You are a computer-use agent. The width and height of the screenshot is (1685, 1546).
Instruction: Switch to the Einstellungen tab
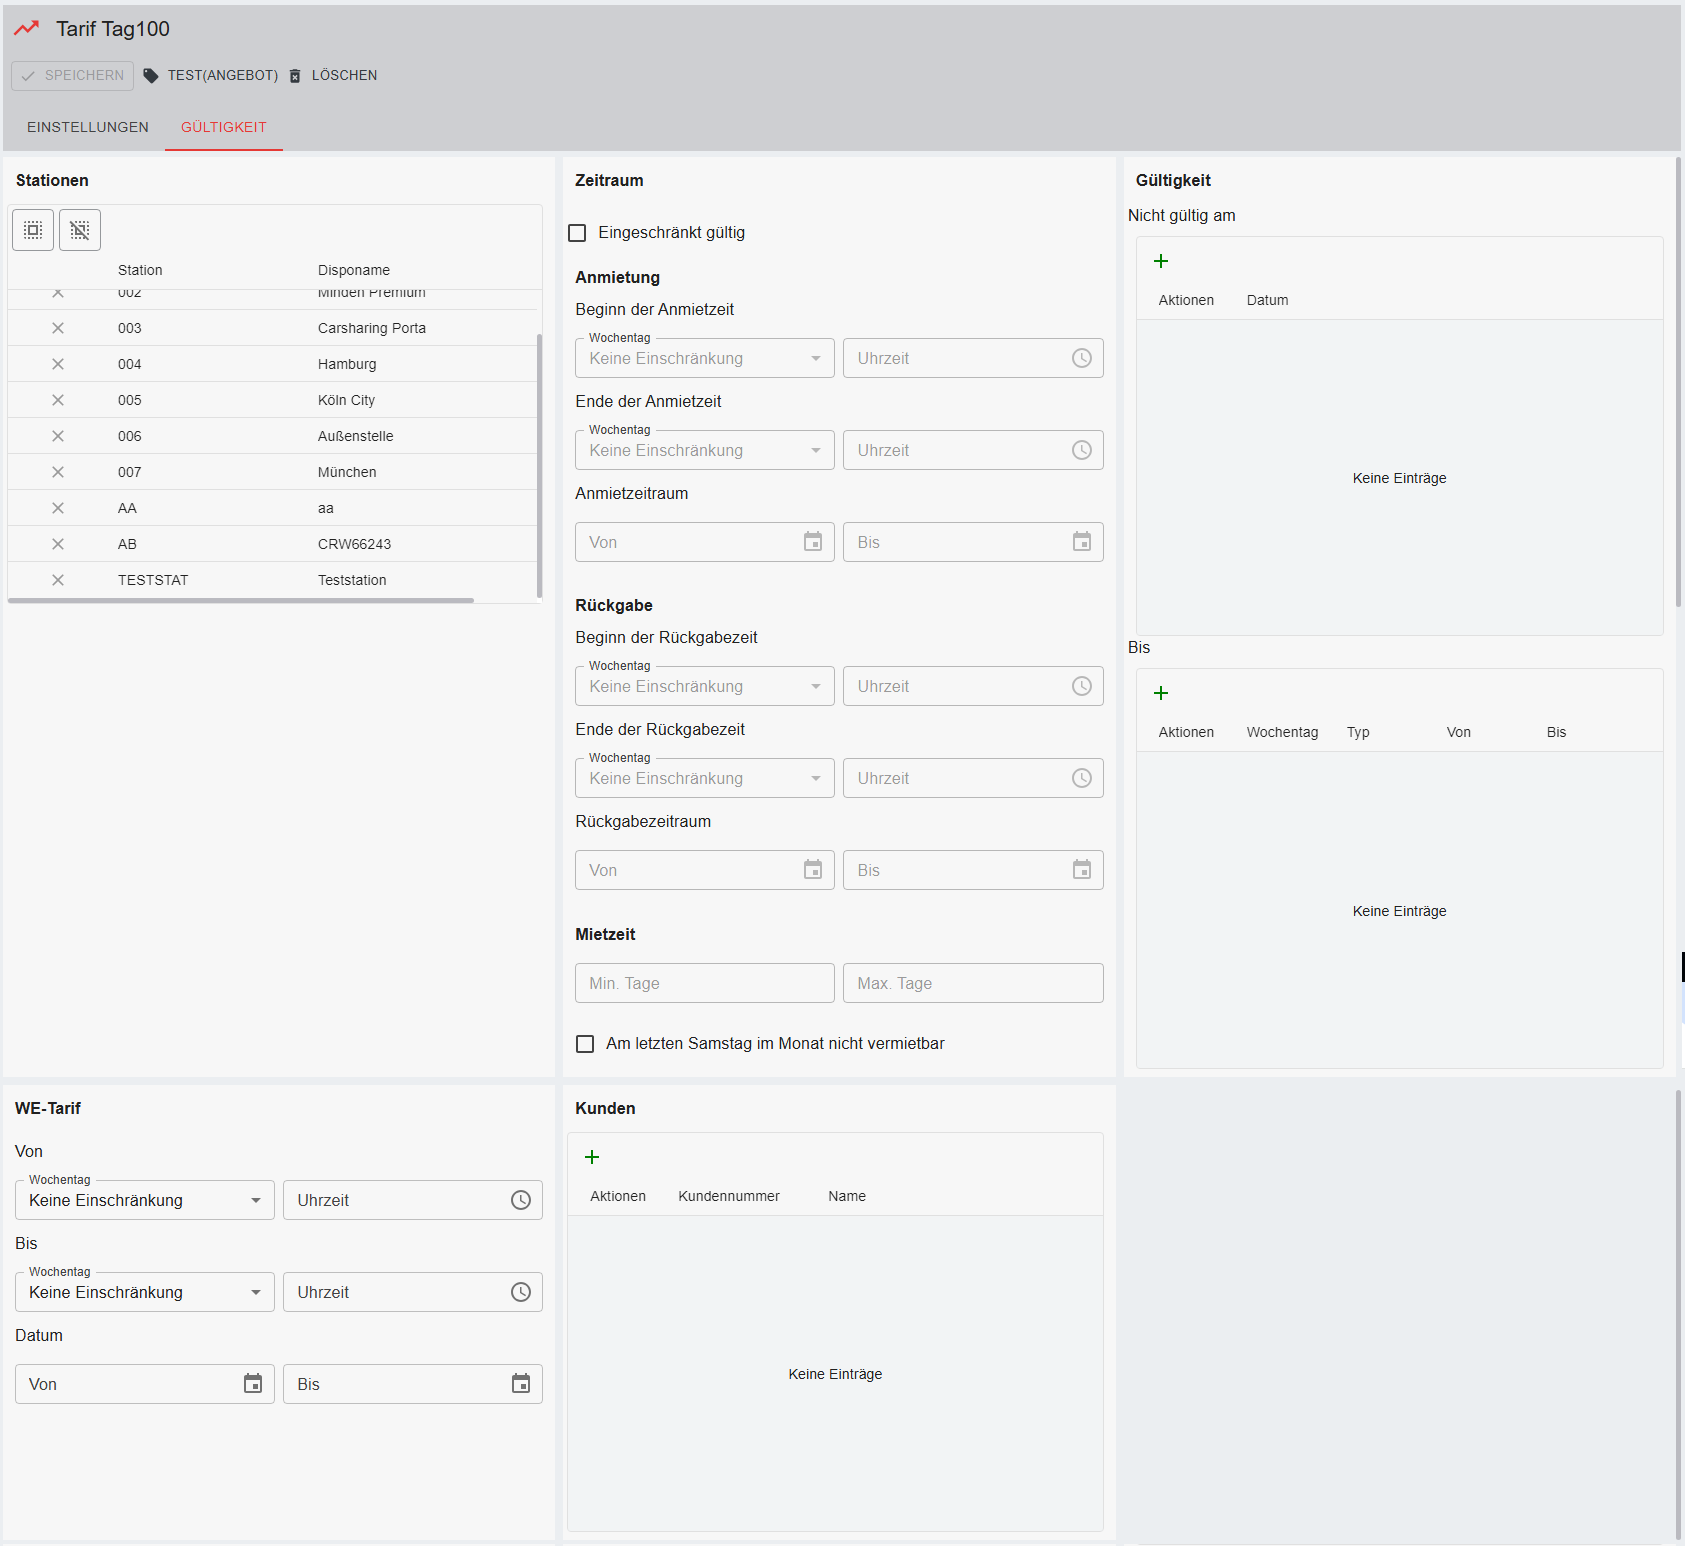point(88,127)
